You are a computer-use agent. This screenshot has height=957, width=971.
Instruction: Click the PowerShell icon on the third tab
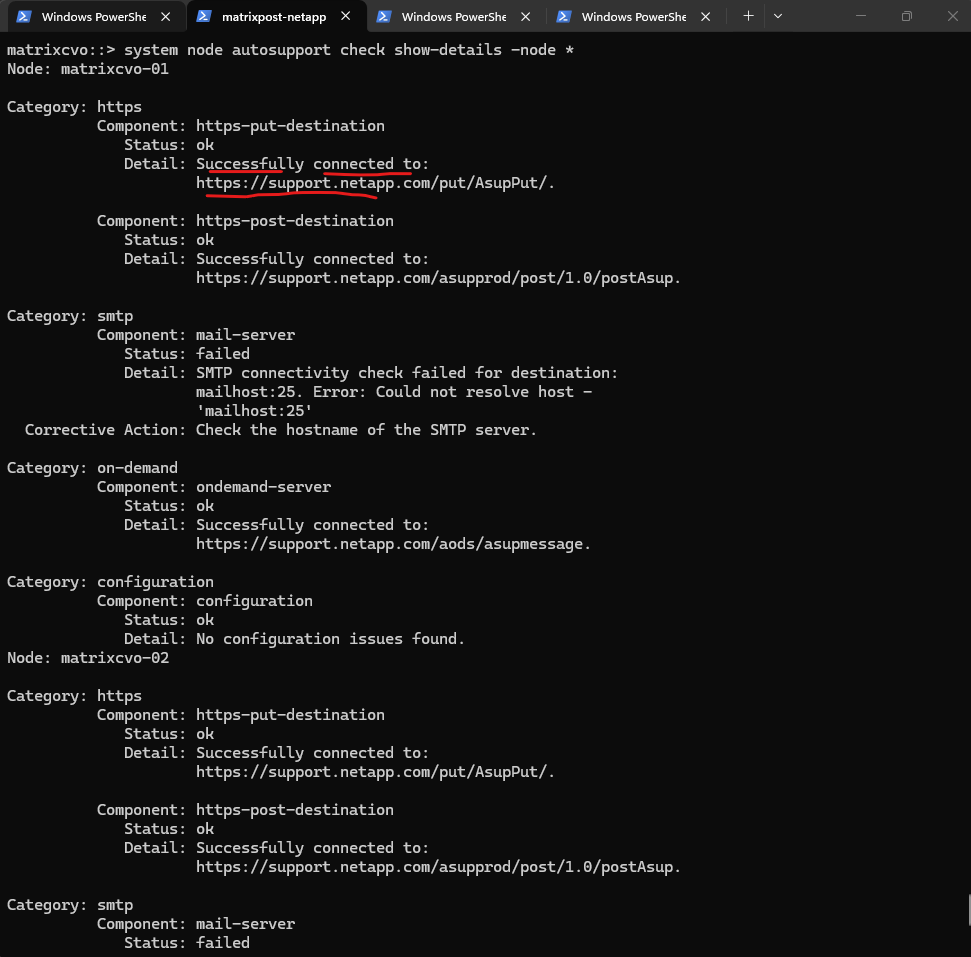click(x=384, y=17)
